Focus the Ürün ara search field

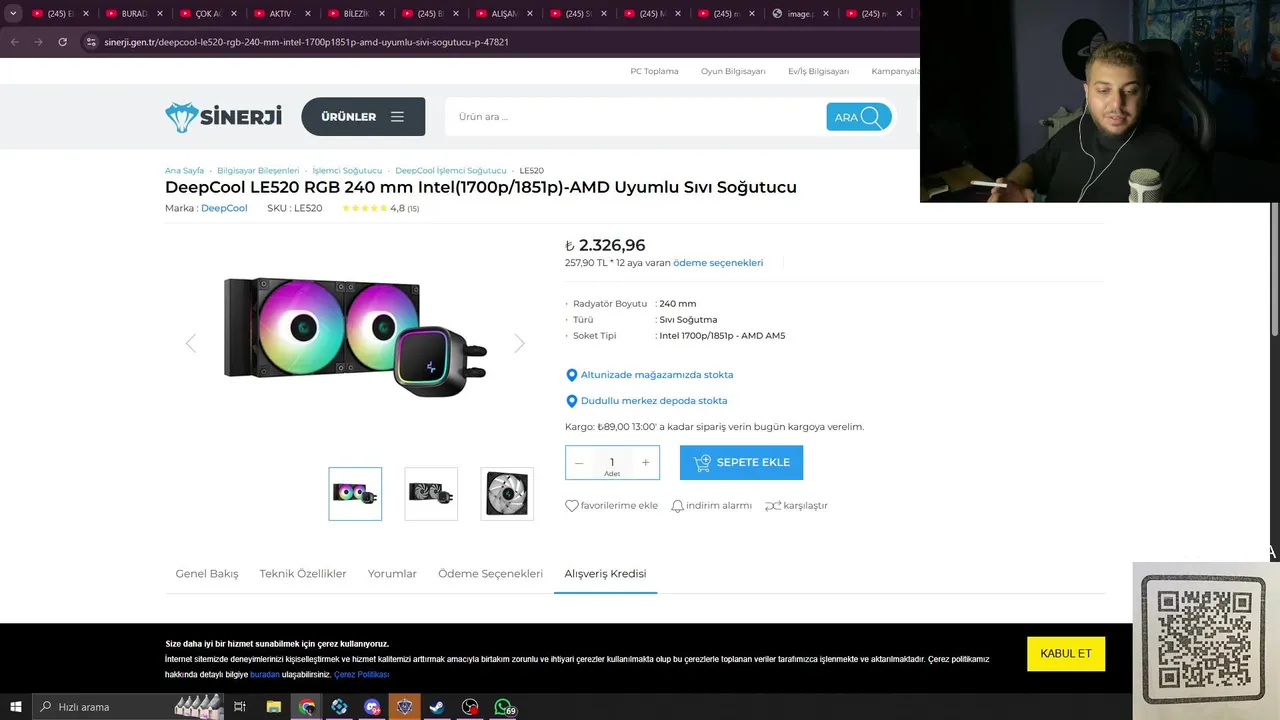[x=635, y=117]
